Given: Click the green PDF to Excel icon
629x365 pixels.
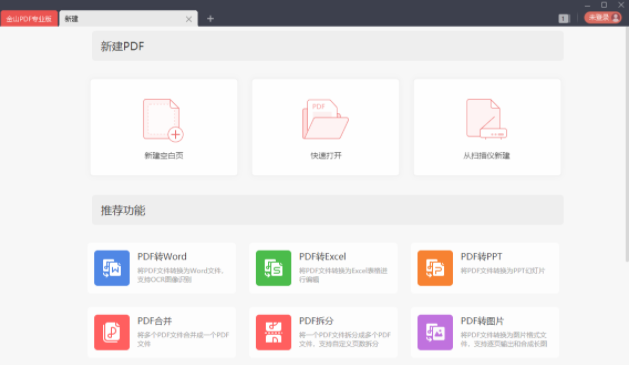Looking at the screenshot, I should click(274, 268).
